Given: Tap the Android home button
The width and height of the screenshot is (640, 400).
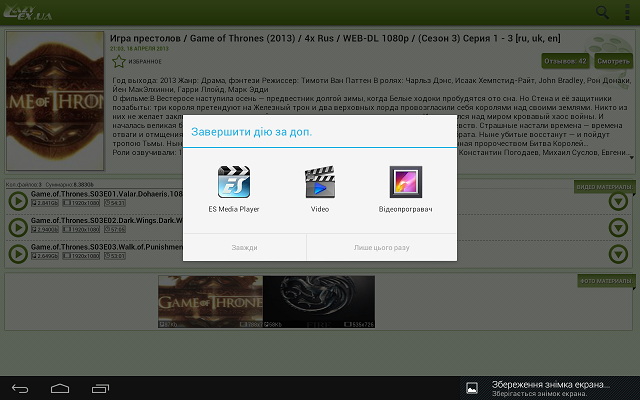Looking at the screenshot, I should pyautogui.click(x=60, y=389).
